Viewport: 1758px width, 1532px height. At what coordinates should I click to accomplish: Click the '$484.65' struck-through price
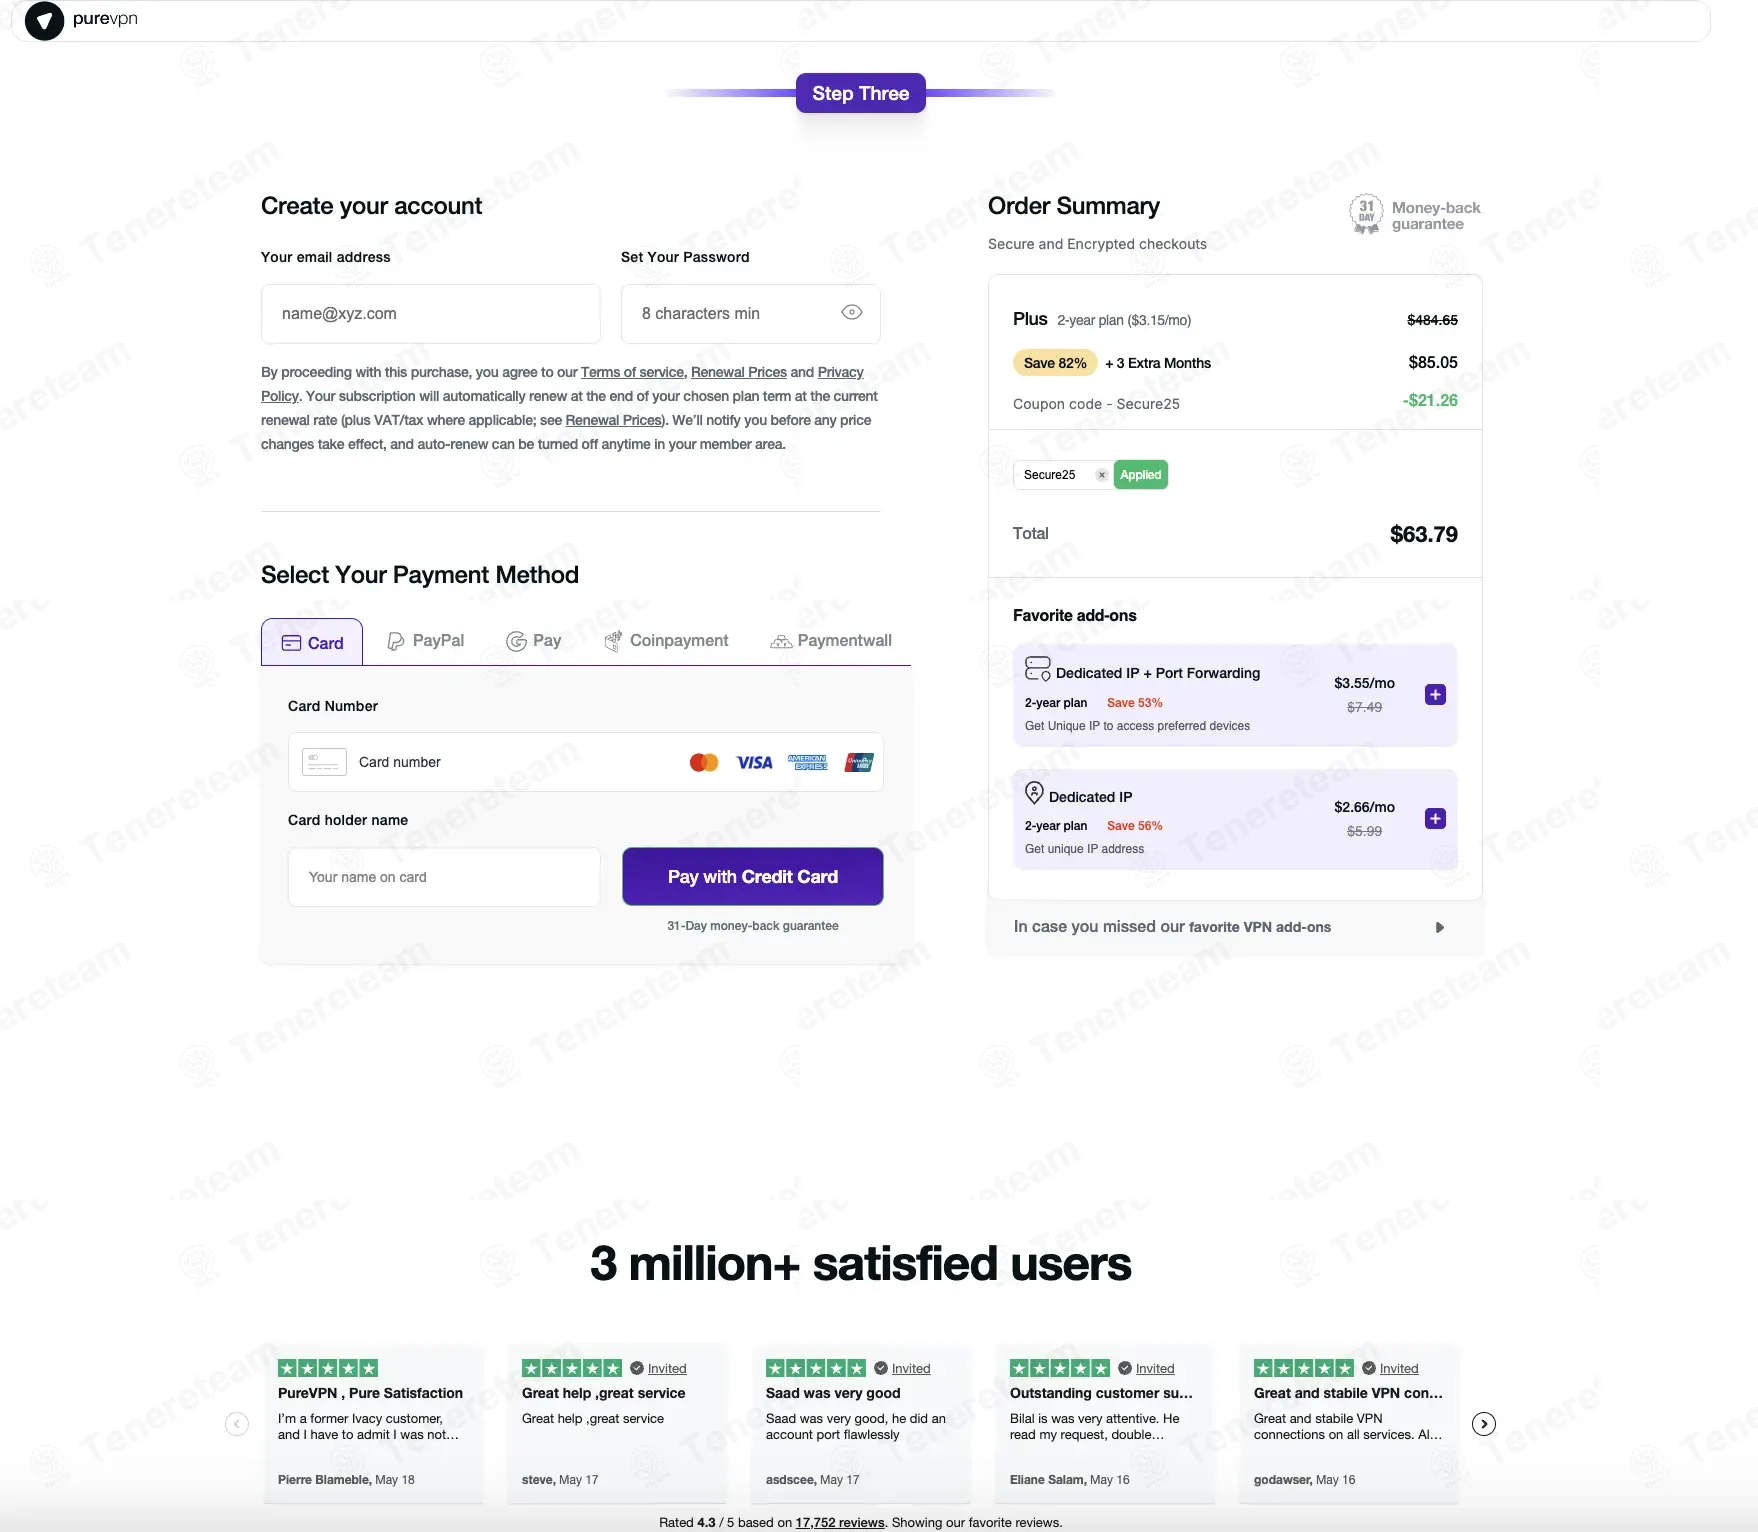(x=1432, y=320)
